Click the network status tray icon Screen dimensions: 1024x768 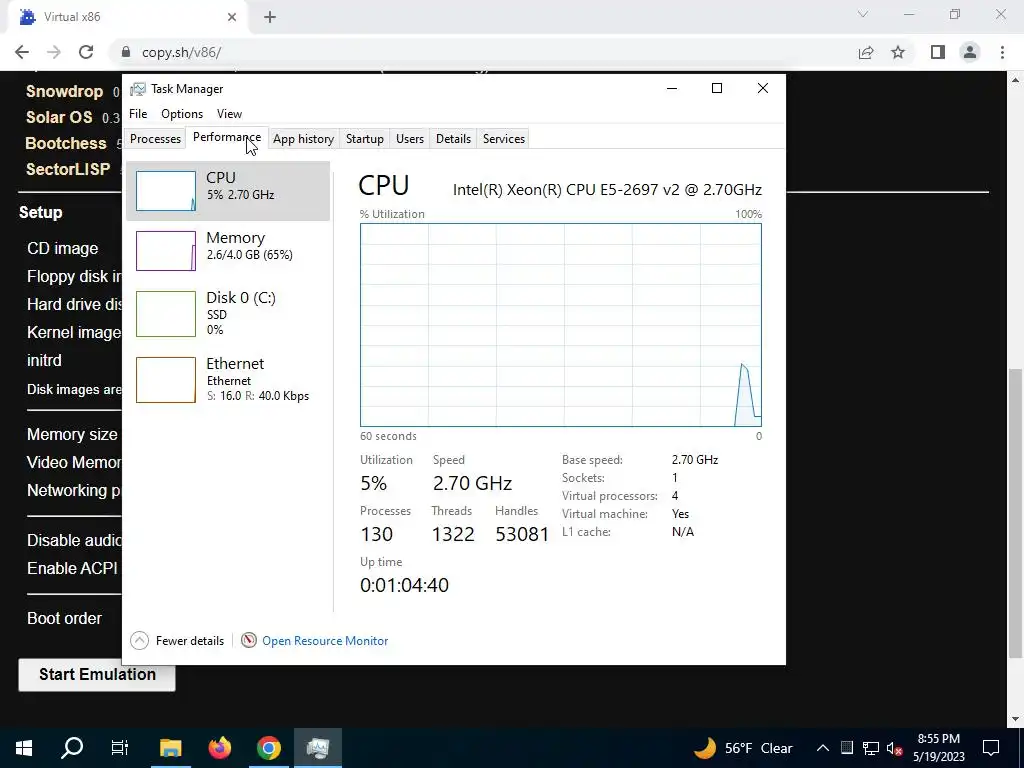click(x=871, y=748)
